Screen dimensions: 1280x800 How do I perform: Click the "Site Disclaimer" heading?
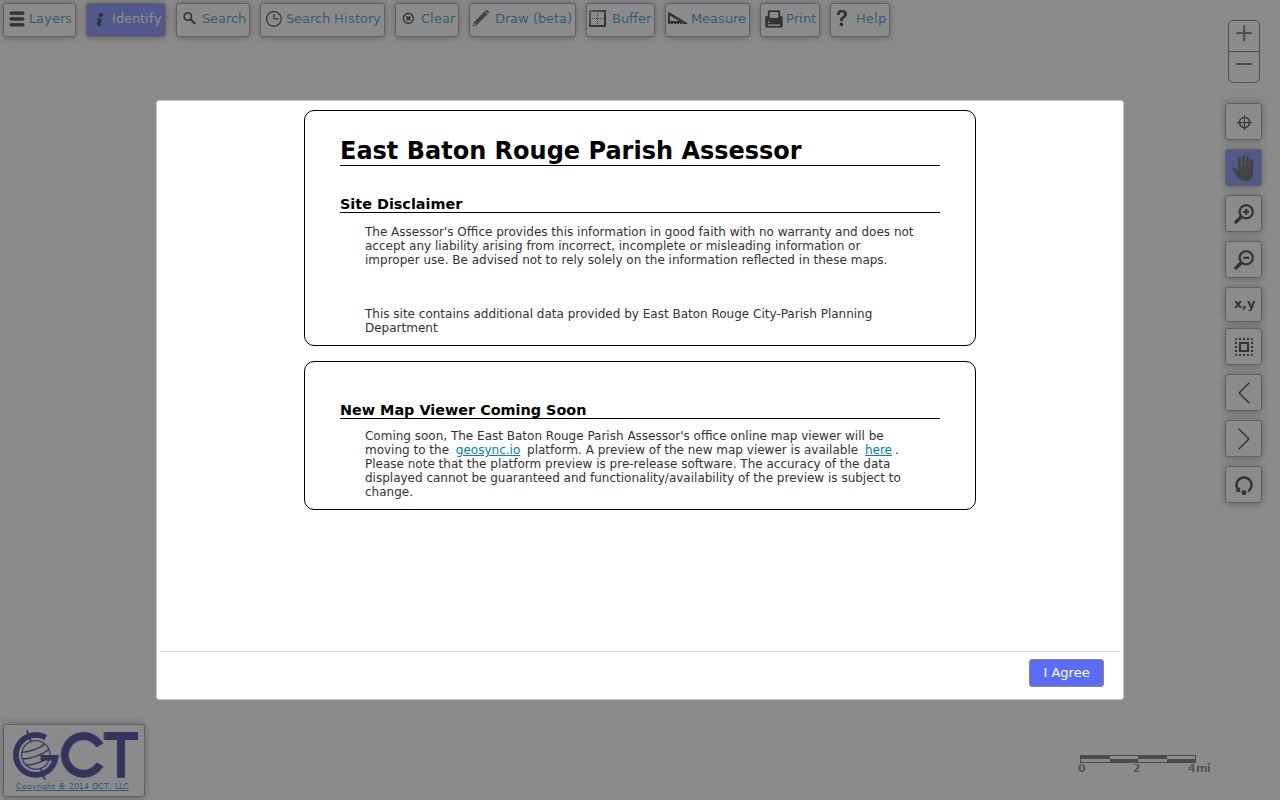click(x=401, y=204)
